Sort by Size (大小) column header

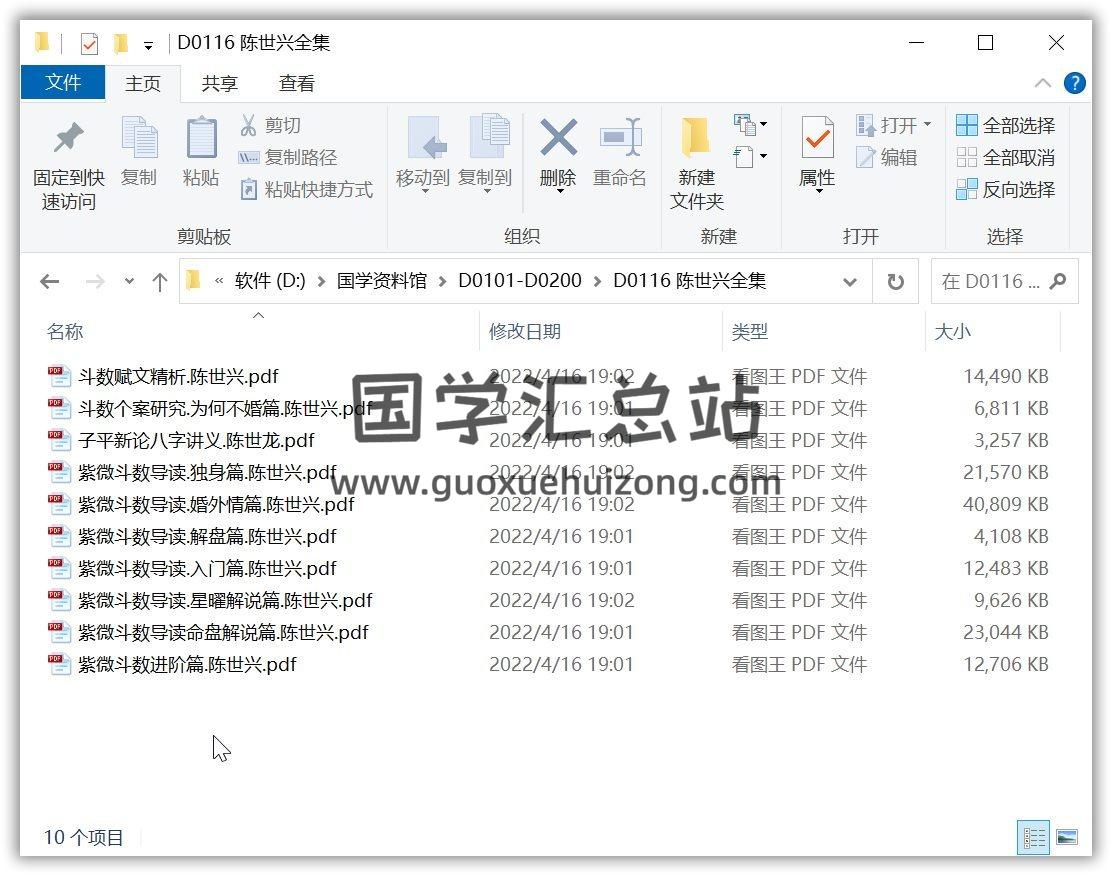click(x=952, y=331)
